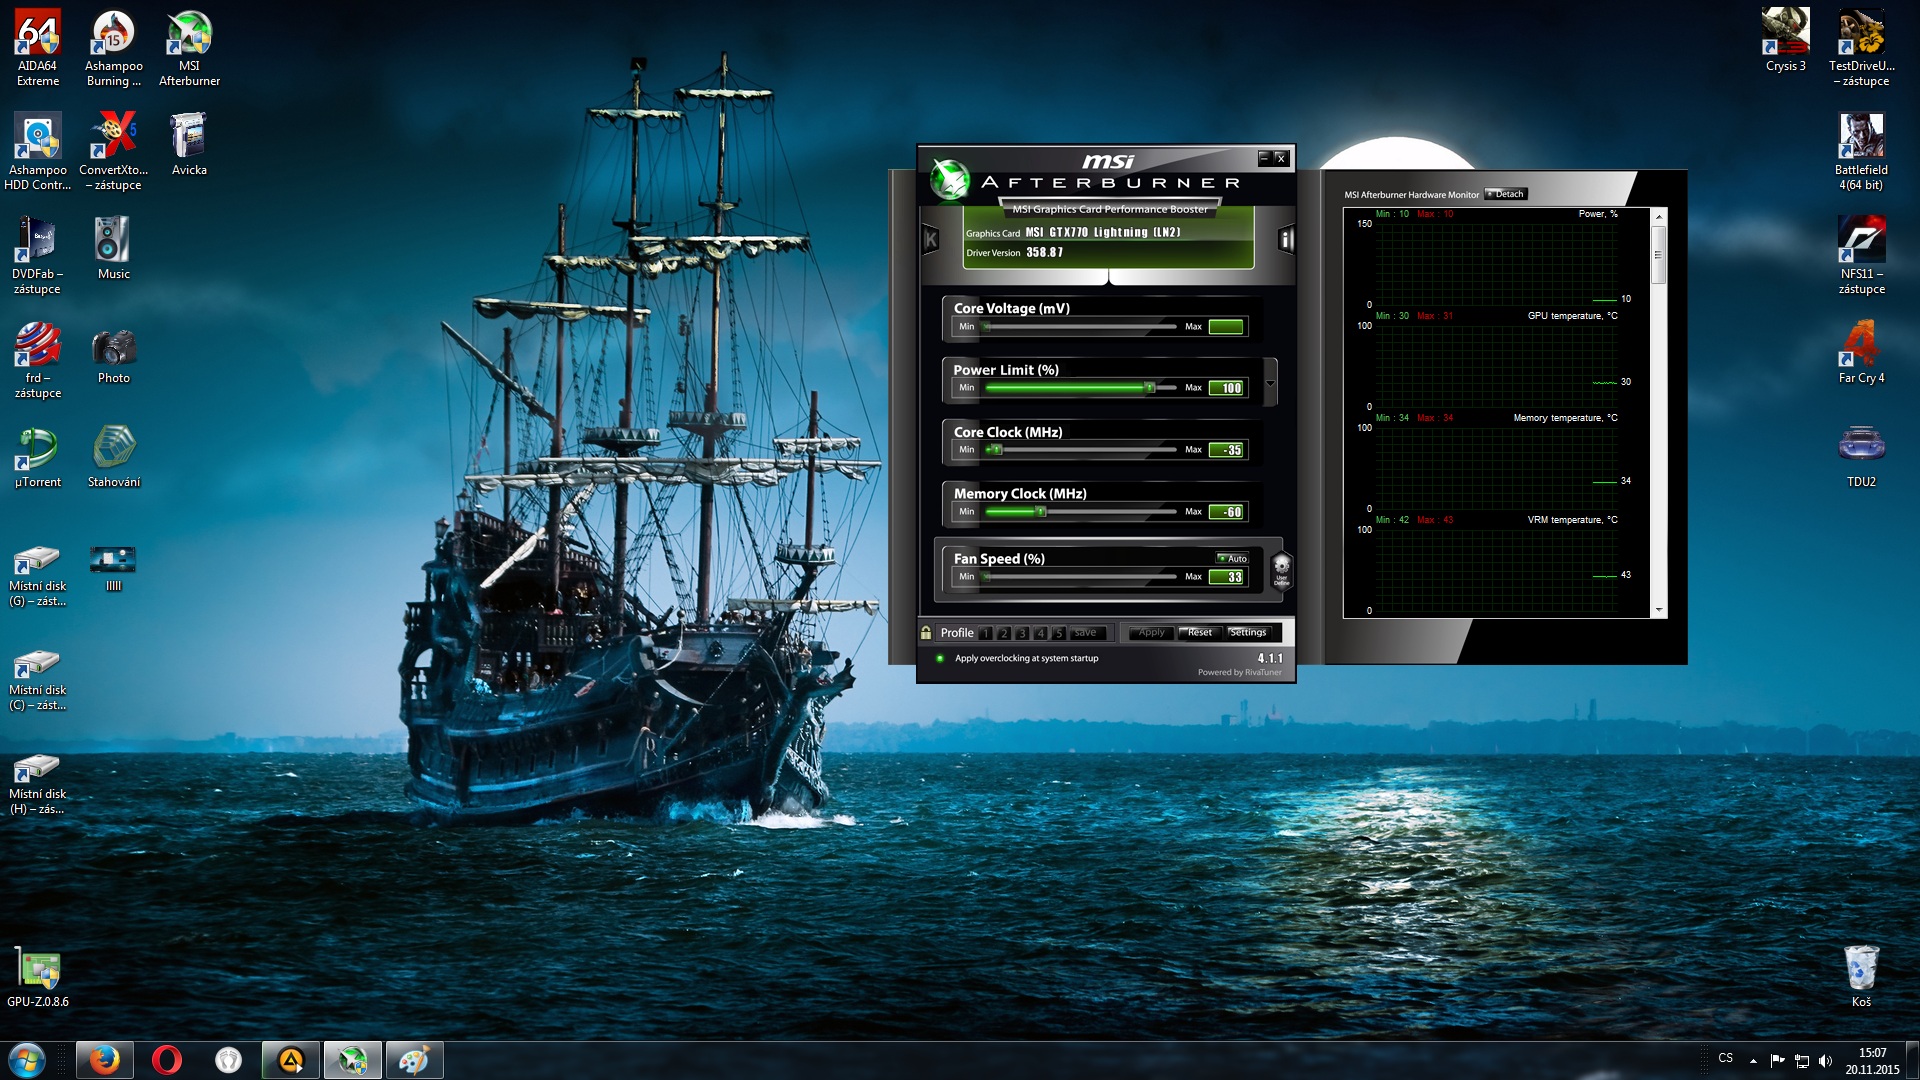Open Afterburner Settings
1920x1080 pixels.
pyautogui.click(x=1247, y=632)
